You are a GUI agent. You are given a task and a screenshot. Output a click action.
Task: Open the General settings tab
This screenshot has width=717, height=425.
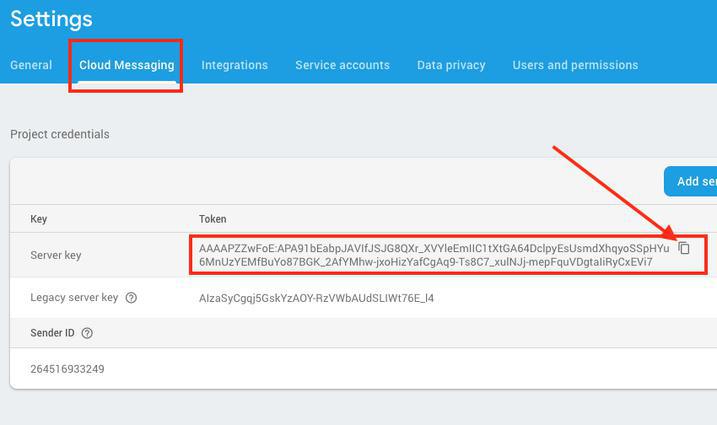click(x=31, y=65)
